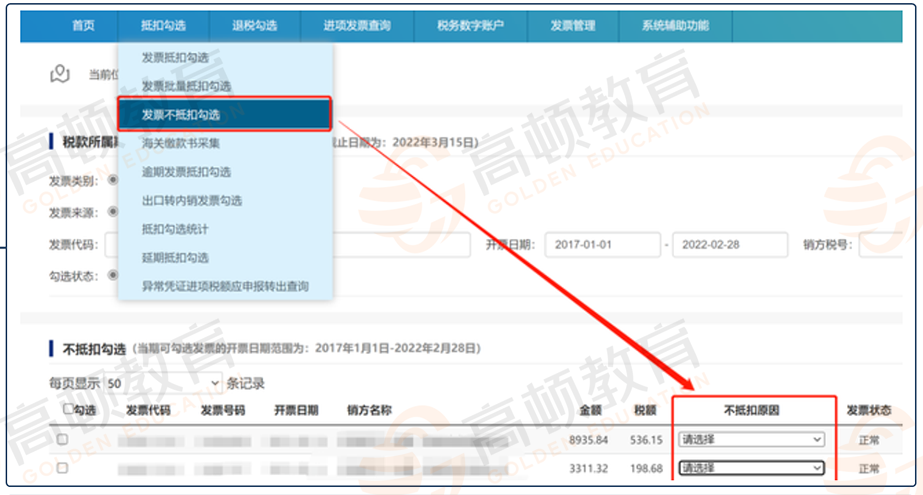Image resolution: width=923 pixels, height=495 pixels.
Task: Open the 发票管理 top menu
Action: coord(572,26)
